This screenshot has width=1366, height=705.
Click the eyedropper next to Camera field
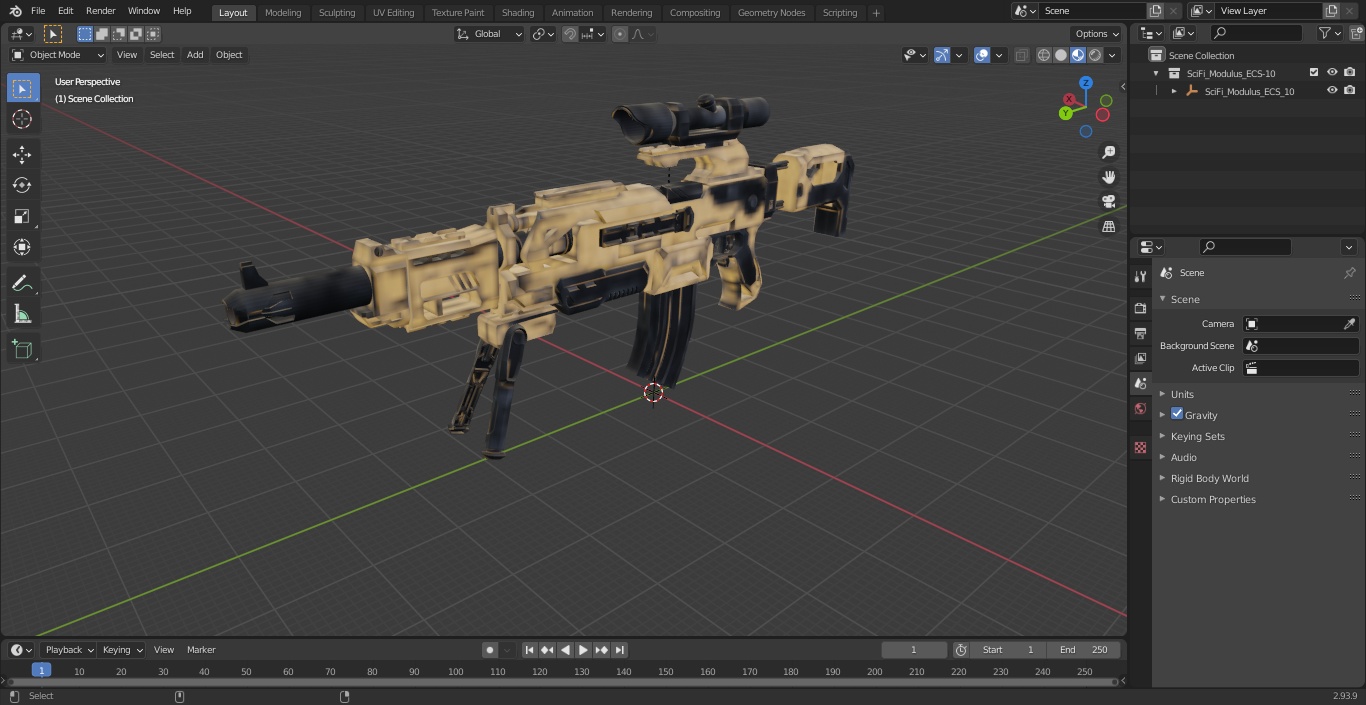tap(1349, 324)
